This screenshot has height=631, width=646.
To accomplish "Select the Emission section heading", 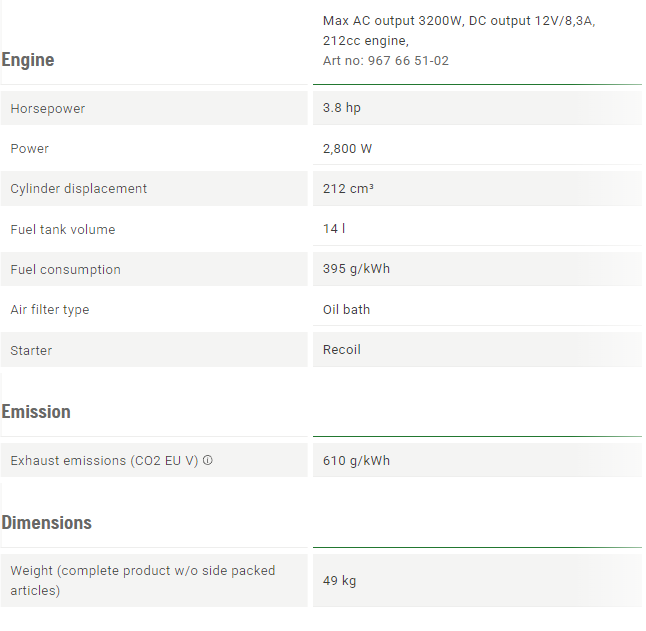I will point(36,412).
